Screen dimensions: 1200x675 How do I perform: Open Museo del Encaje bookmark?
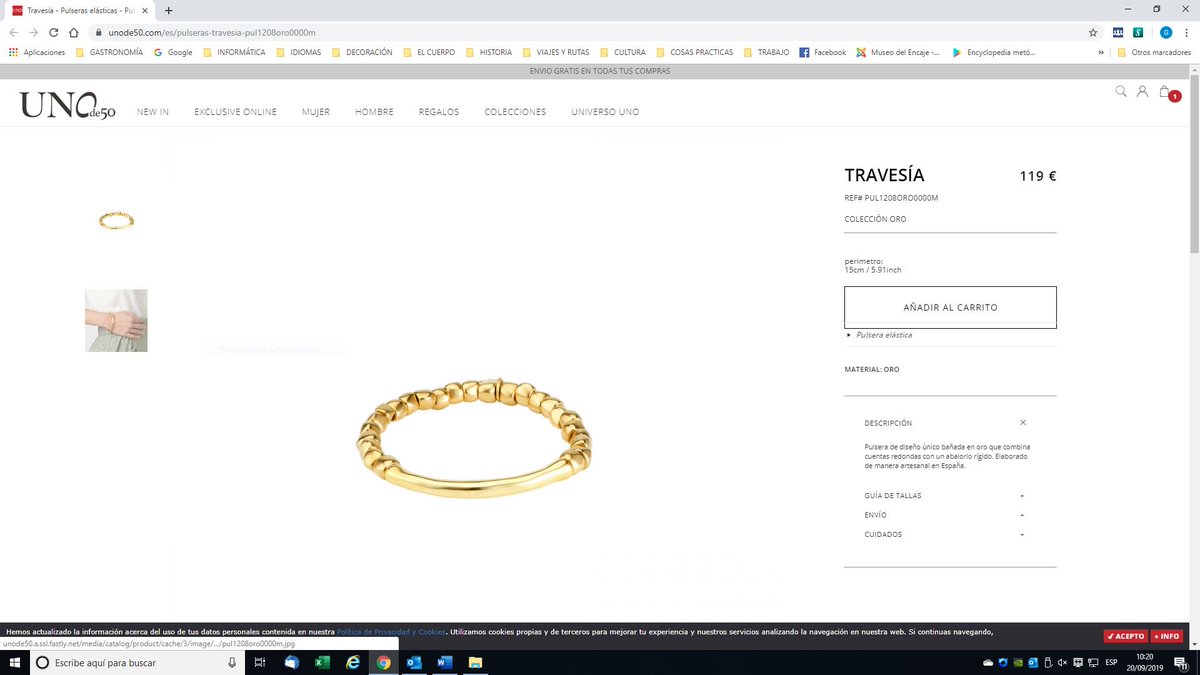pos(897,52)
